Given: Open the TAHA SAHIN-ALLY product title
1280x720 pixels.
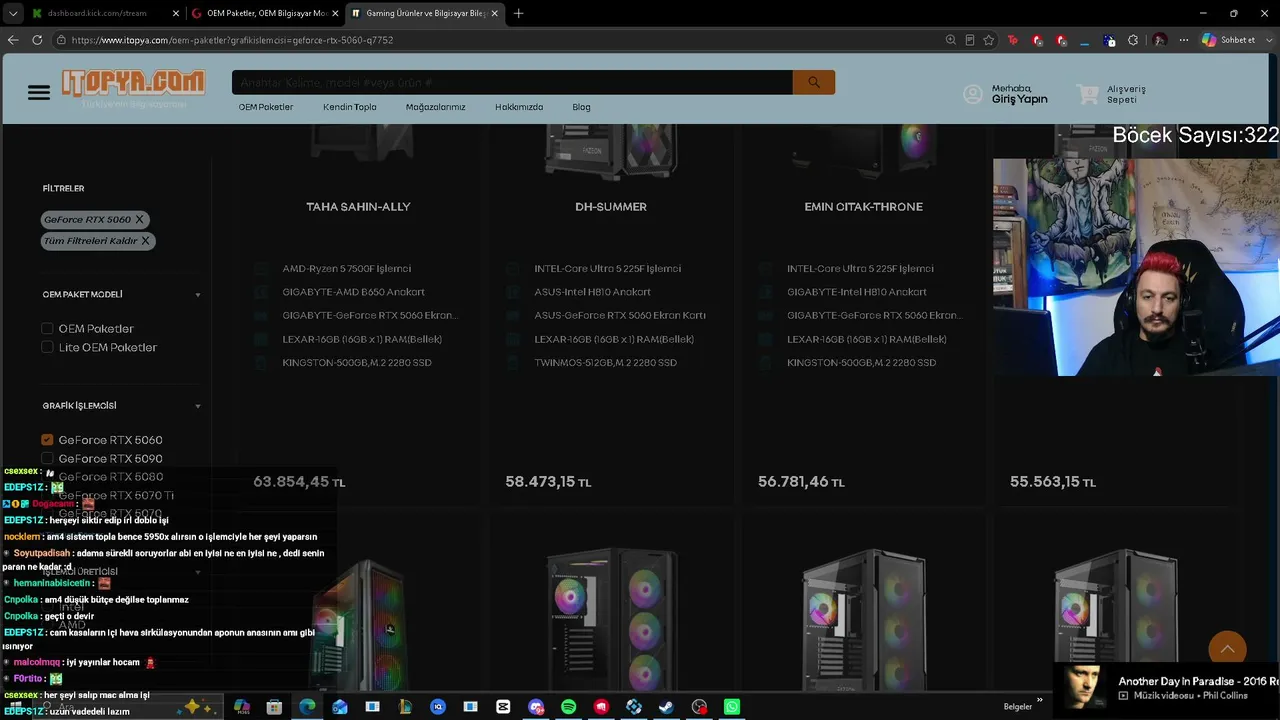Looking at the screenshot, I should click(x=358, y=207).
